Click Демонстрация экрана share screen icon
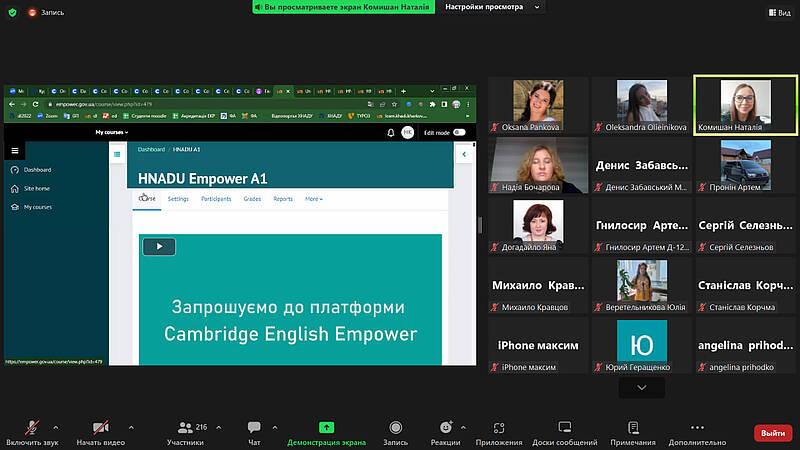 (x=327, y=427)
